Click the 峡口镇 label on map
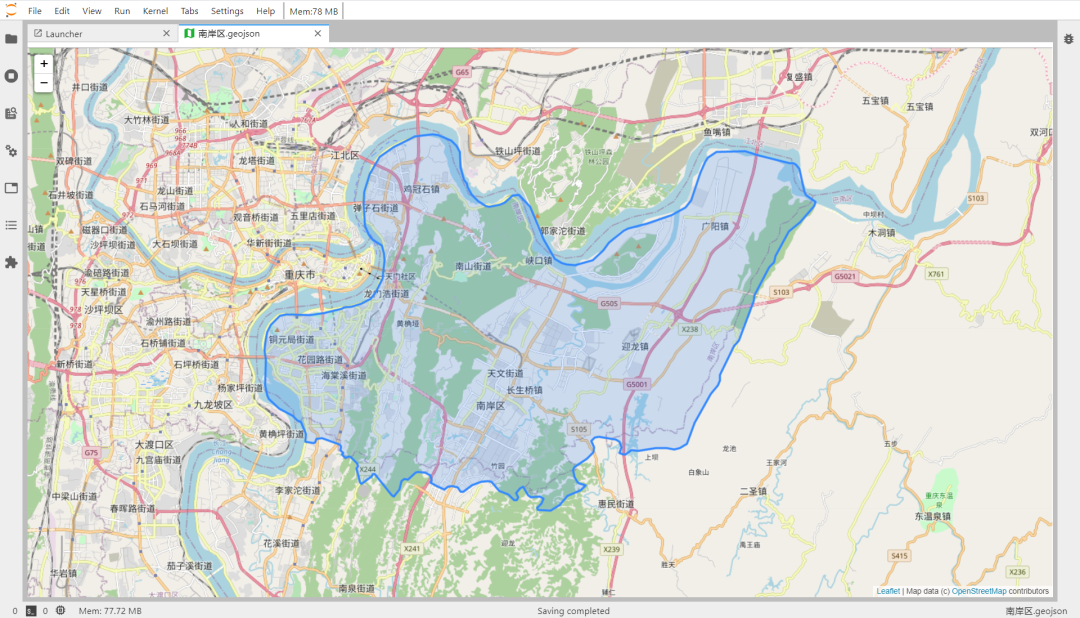This screenshot has height=618, width=1080. 539,260
